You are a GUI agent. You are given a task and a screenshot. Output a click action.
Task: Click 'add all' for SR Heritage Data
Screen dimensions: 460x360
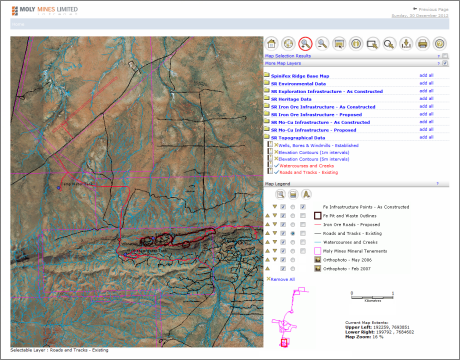[426, 98]
